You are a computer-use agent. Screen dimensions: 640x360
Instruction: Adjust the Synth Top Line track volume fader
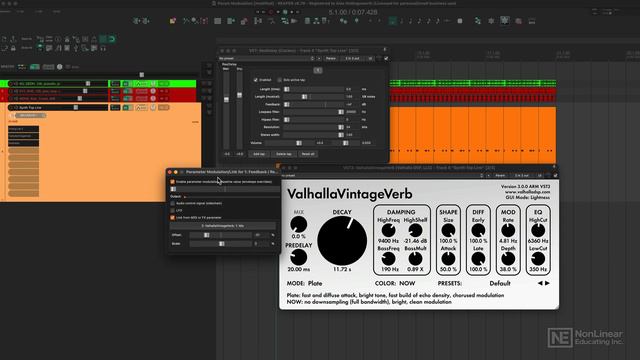pyautogui.click(x=76, y=107)
